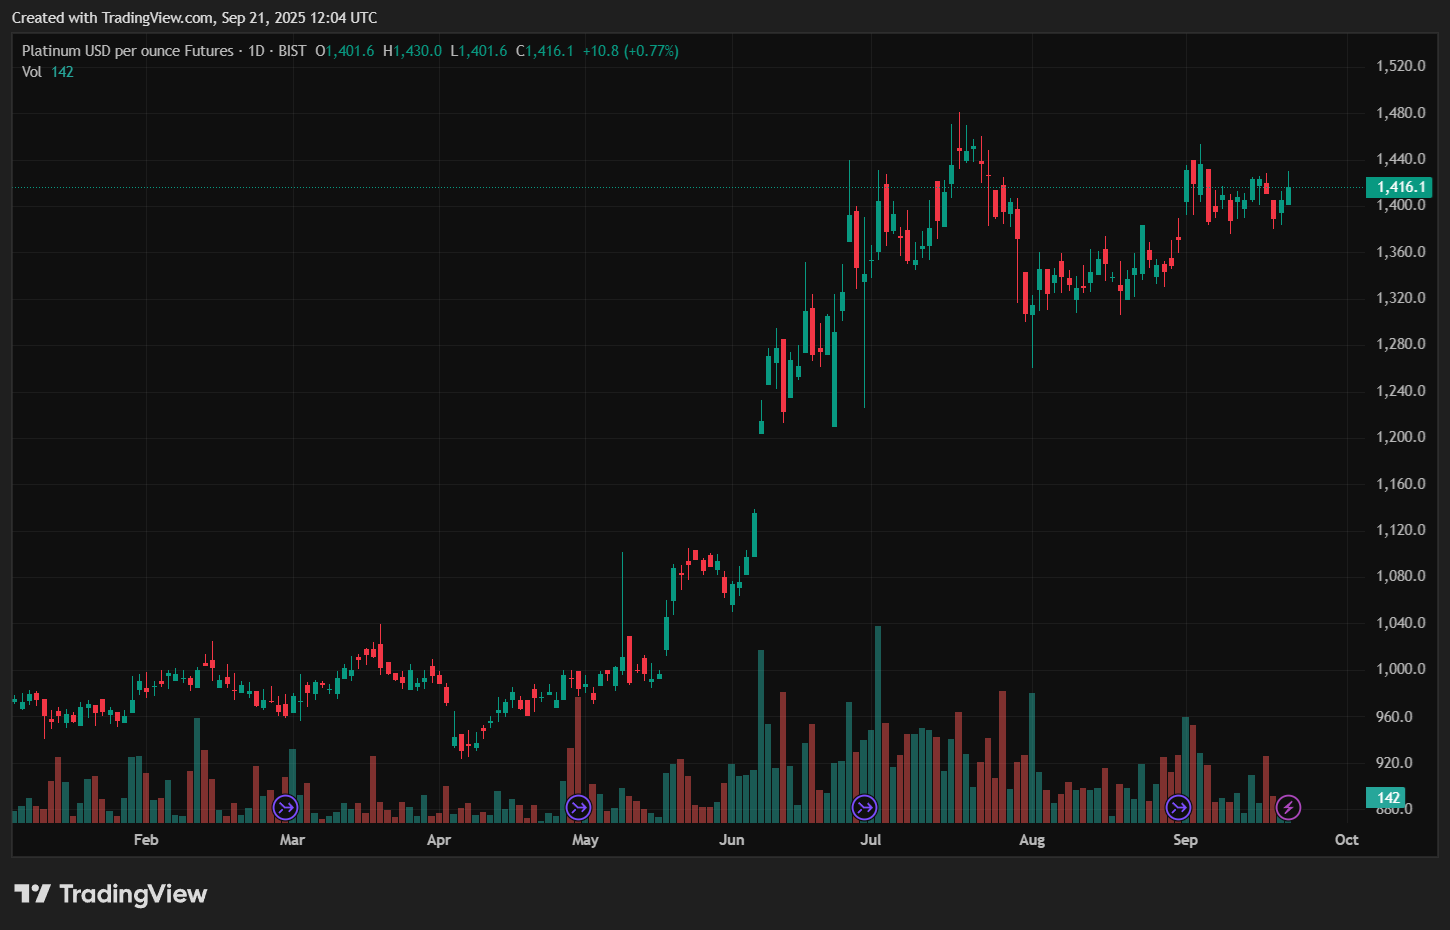Click the 1,520.0 level on price axis
This screenshot has height=930, width=1450.
1400,66
